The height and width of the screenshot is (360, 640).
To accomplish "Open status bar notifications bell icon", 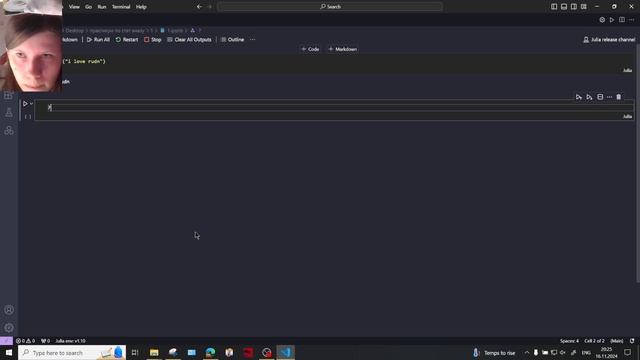I will [632, 341].
